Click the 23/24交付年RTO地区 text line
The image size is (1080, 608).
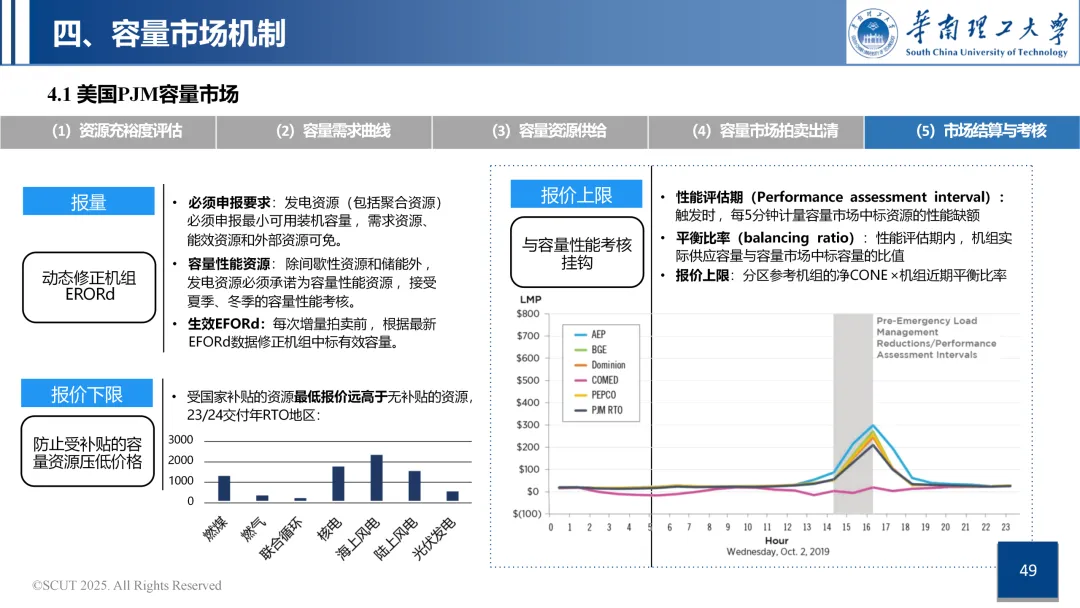[253, 415]
